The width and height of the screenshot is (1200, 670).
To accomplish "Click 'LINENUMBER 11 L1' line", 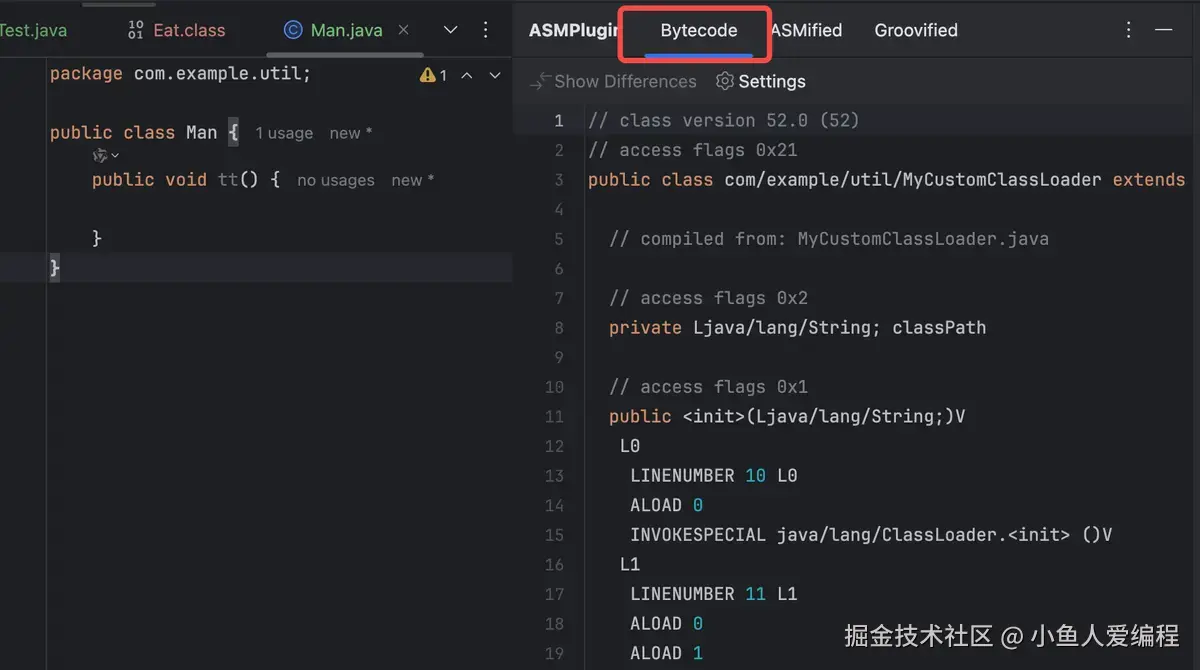I will [x=713, y=594].
